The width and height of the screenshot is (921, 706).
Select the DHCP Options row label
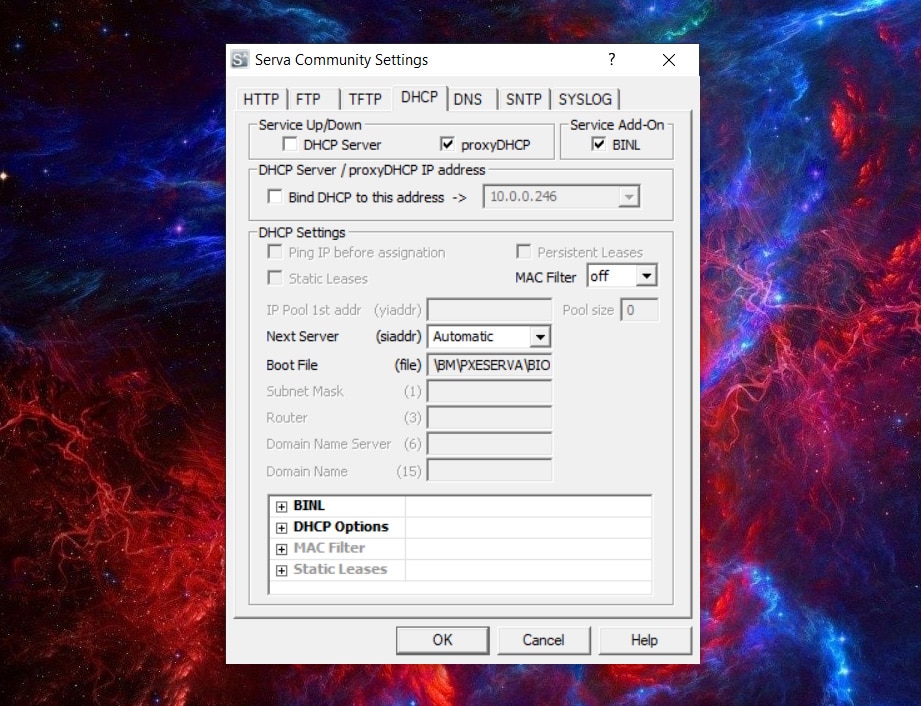click(341, 527)
